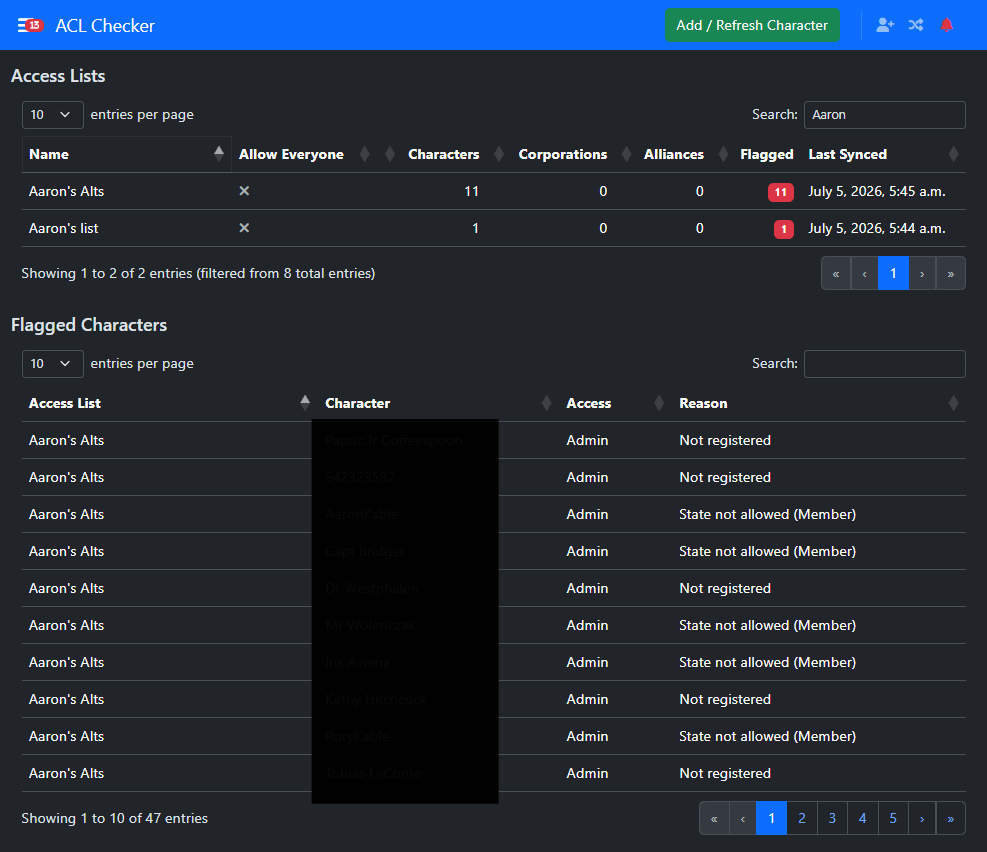Click Showing 1 to 10 of 47 entries
This screenshot has height=852, width=987.
tap(115, 818)
